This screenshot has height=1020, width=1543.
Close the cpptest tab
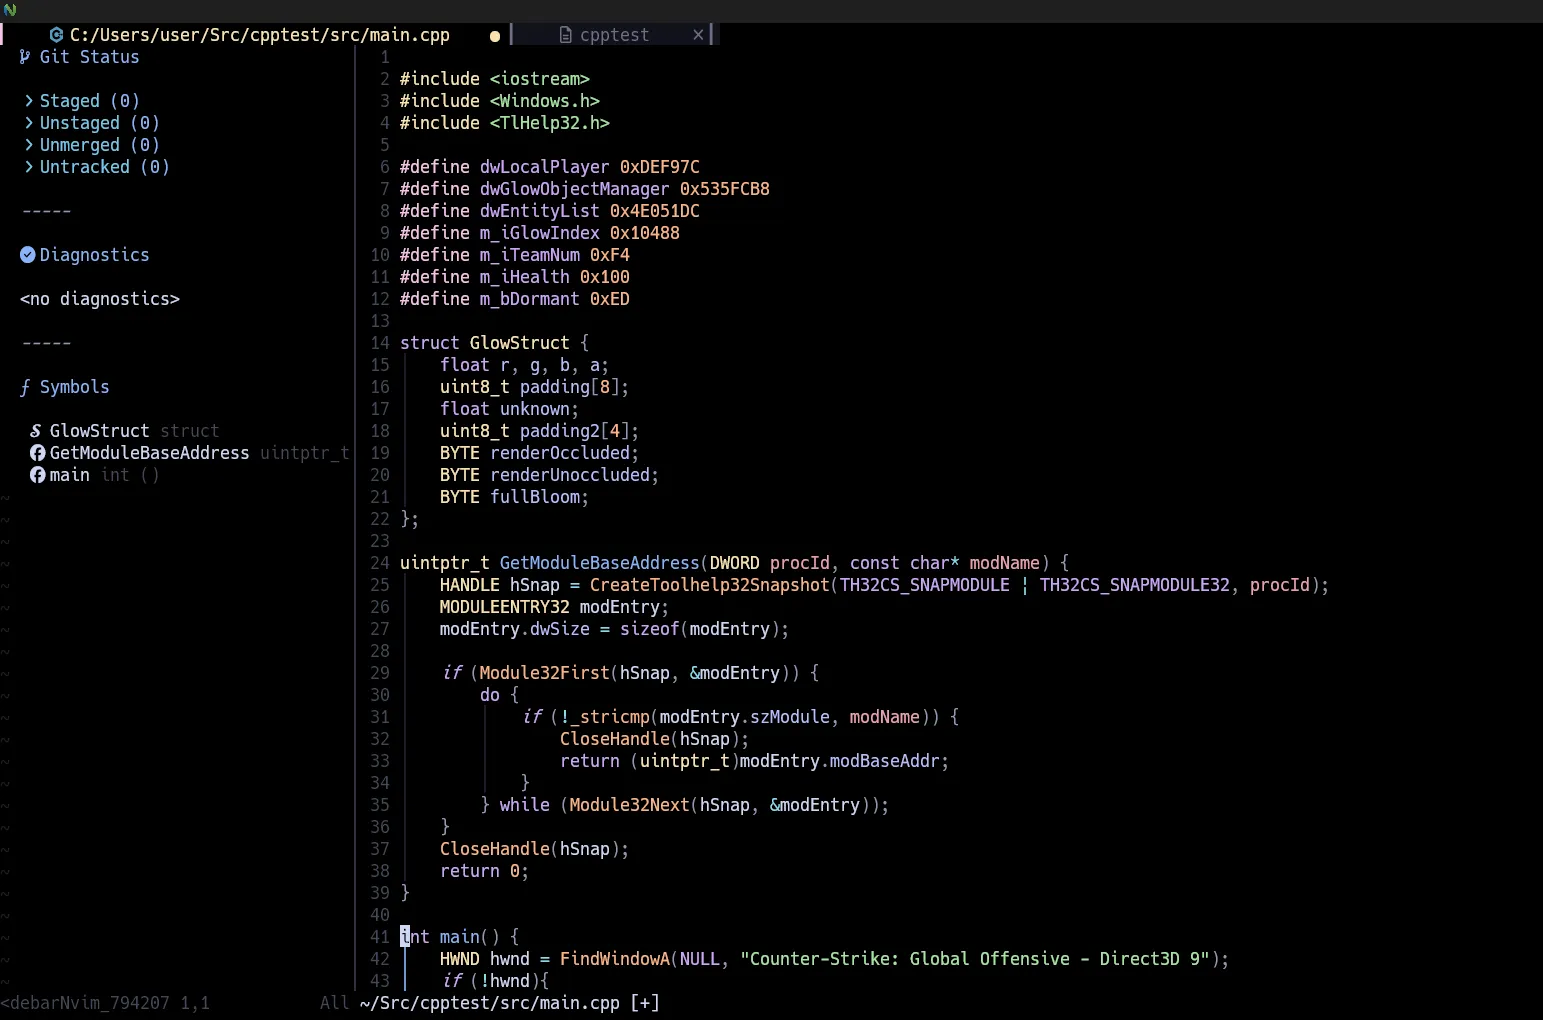(698, 35)
